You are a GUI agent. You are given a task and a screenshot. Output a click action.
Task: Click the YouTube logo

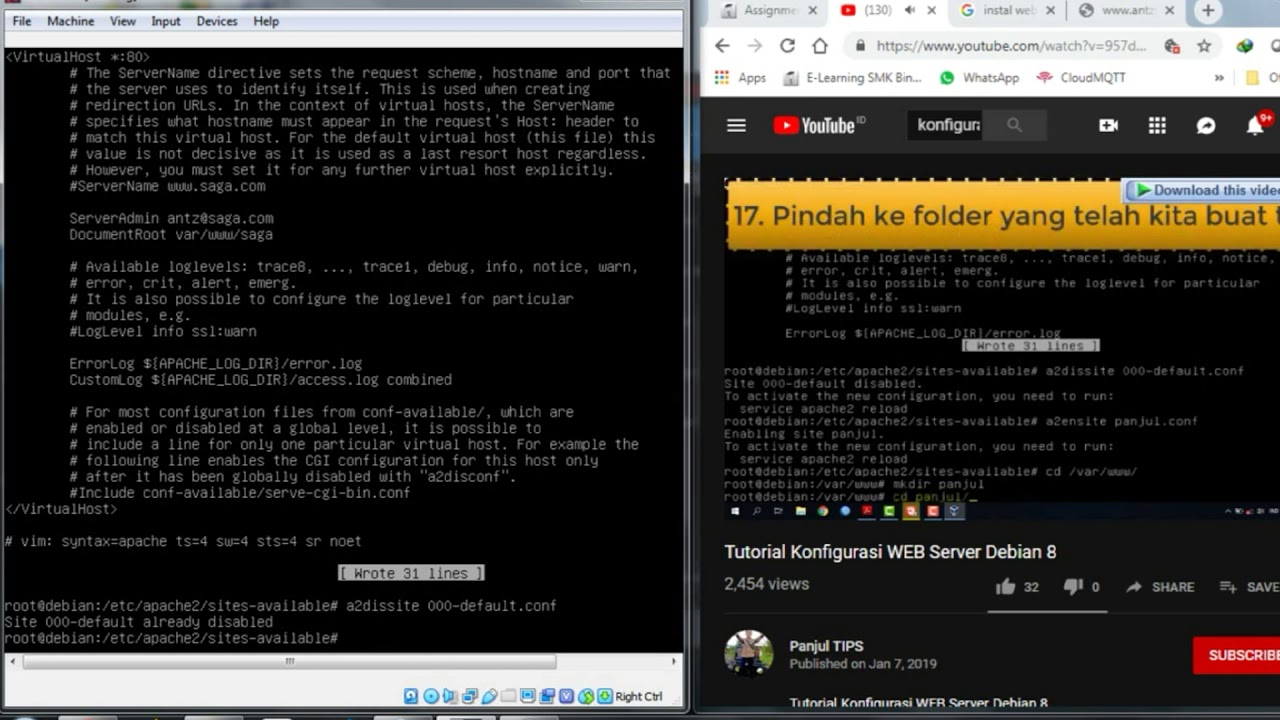[x=820, y=125]
